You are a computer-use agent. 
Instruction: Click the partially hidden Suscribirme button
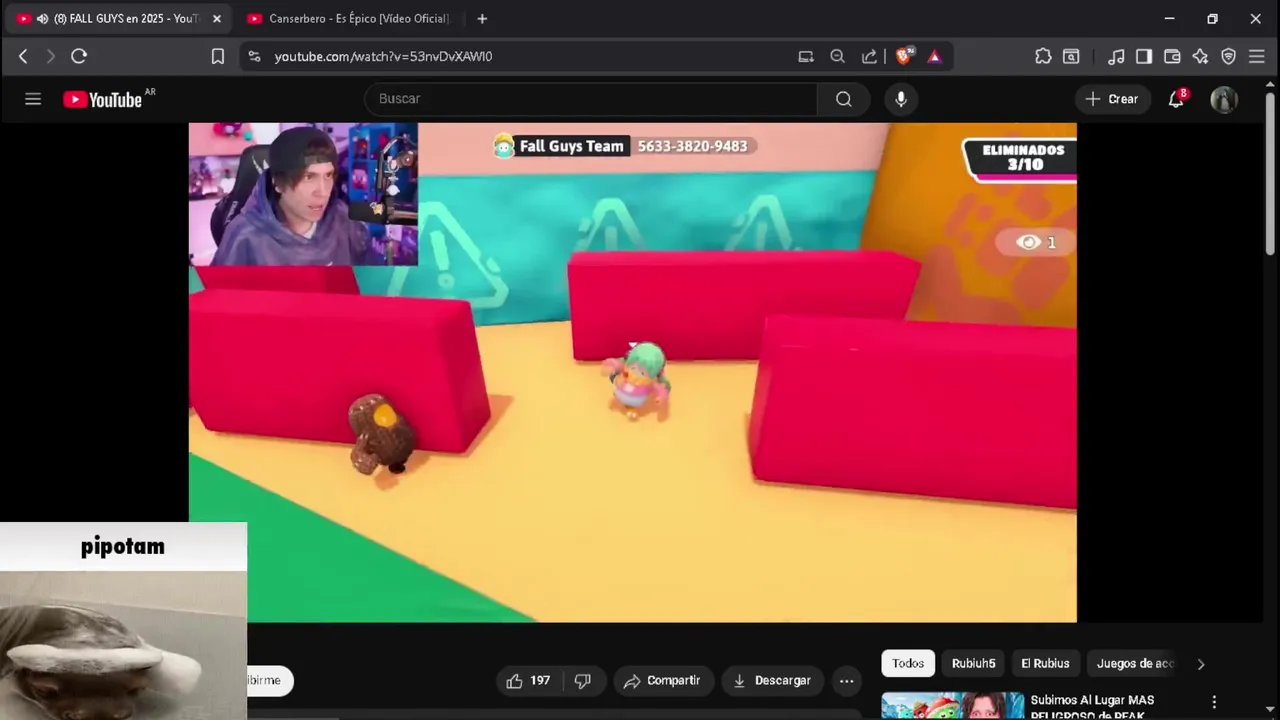[270, 681]
